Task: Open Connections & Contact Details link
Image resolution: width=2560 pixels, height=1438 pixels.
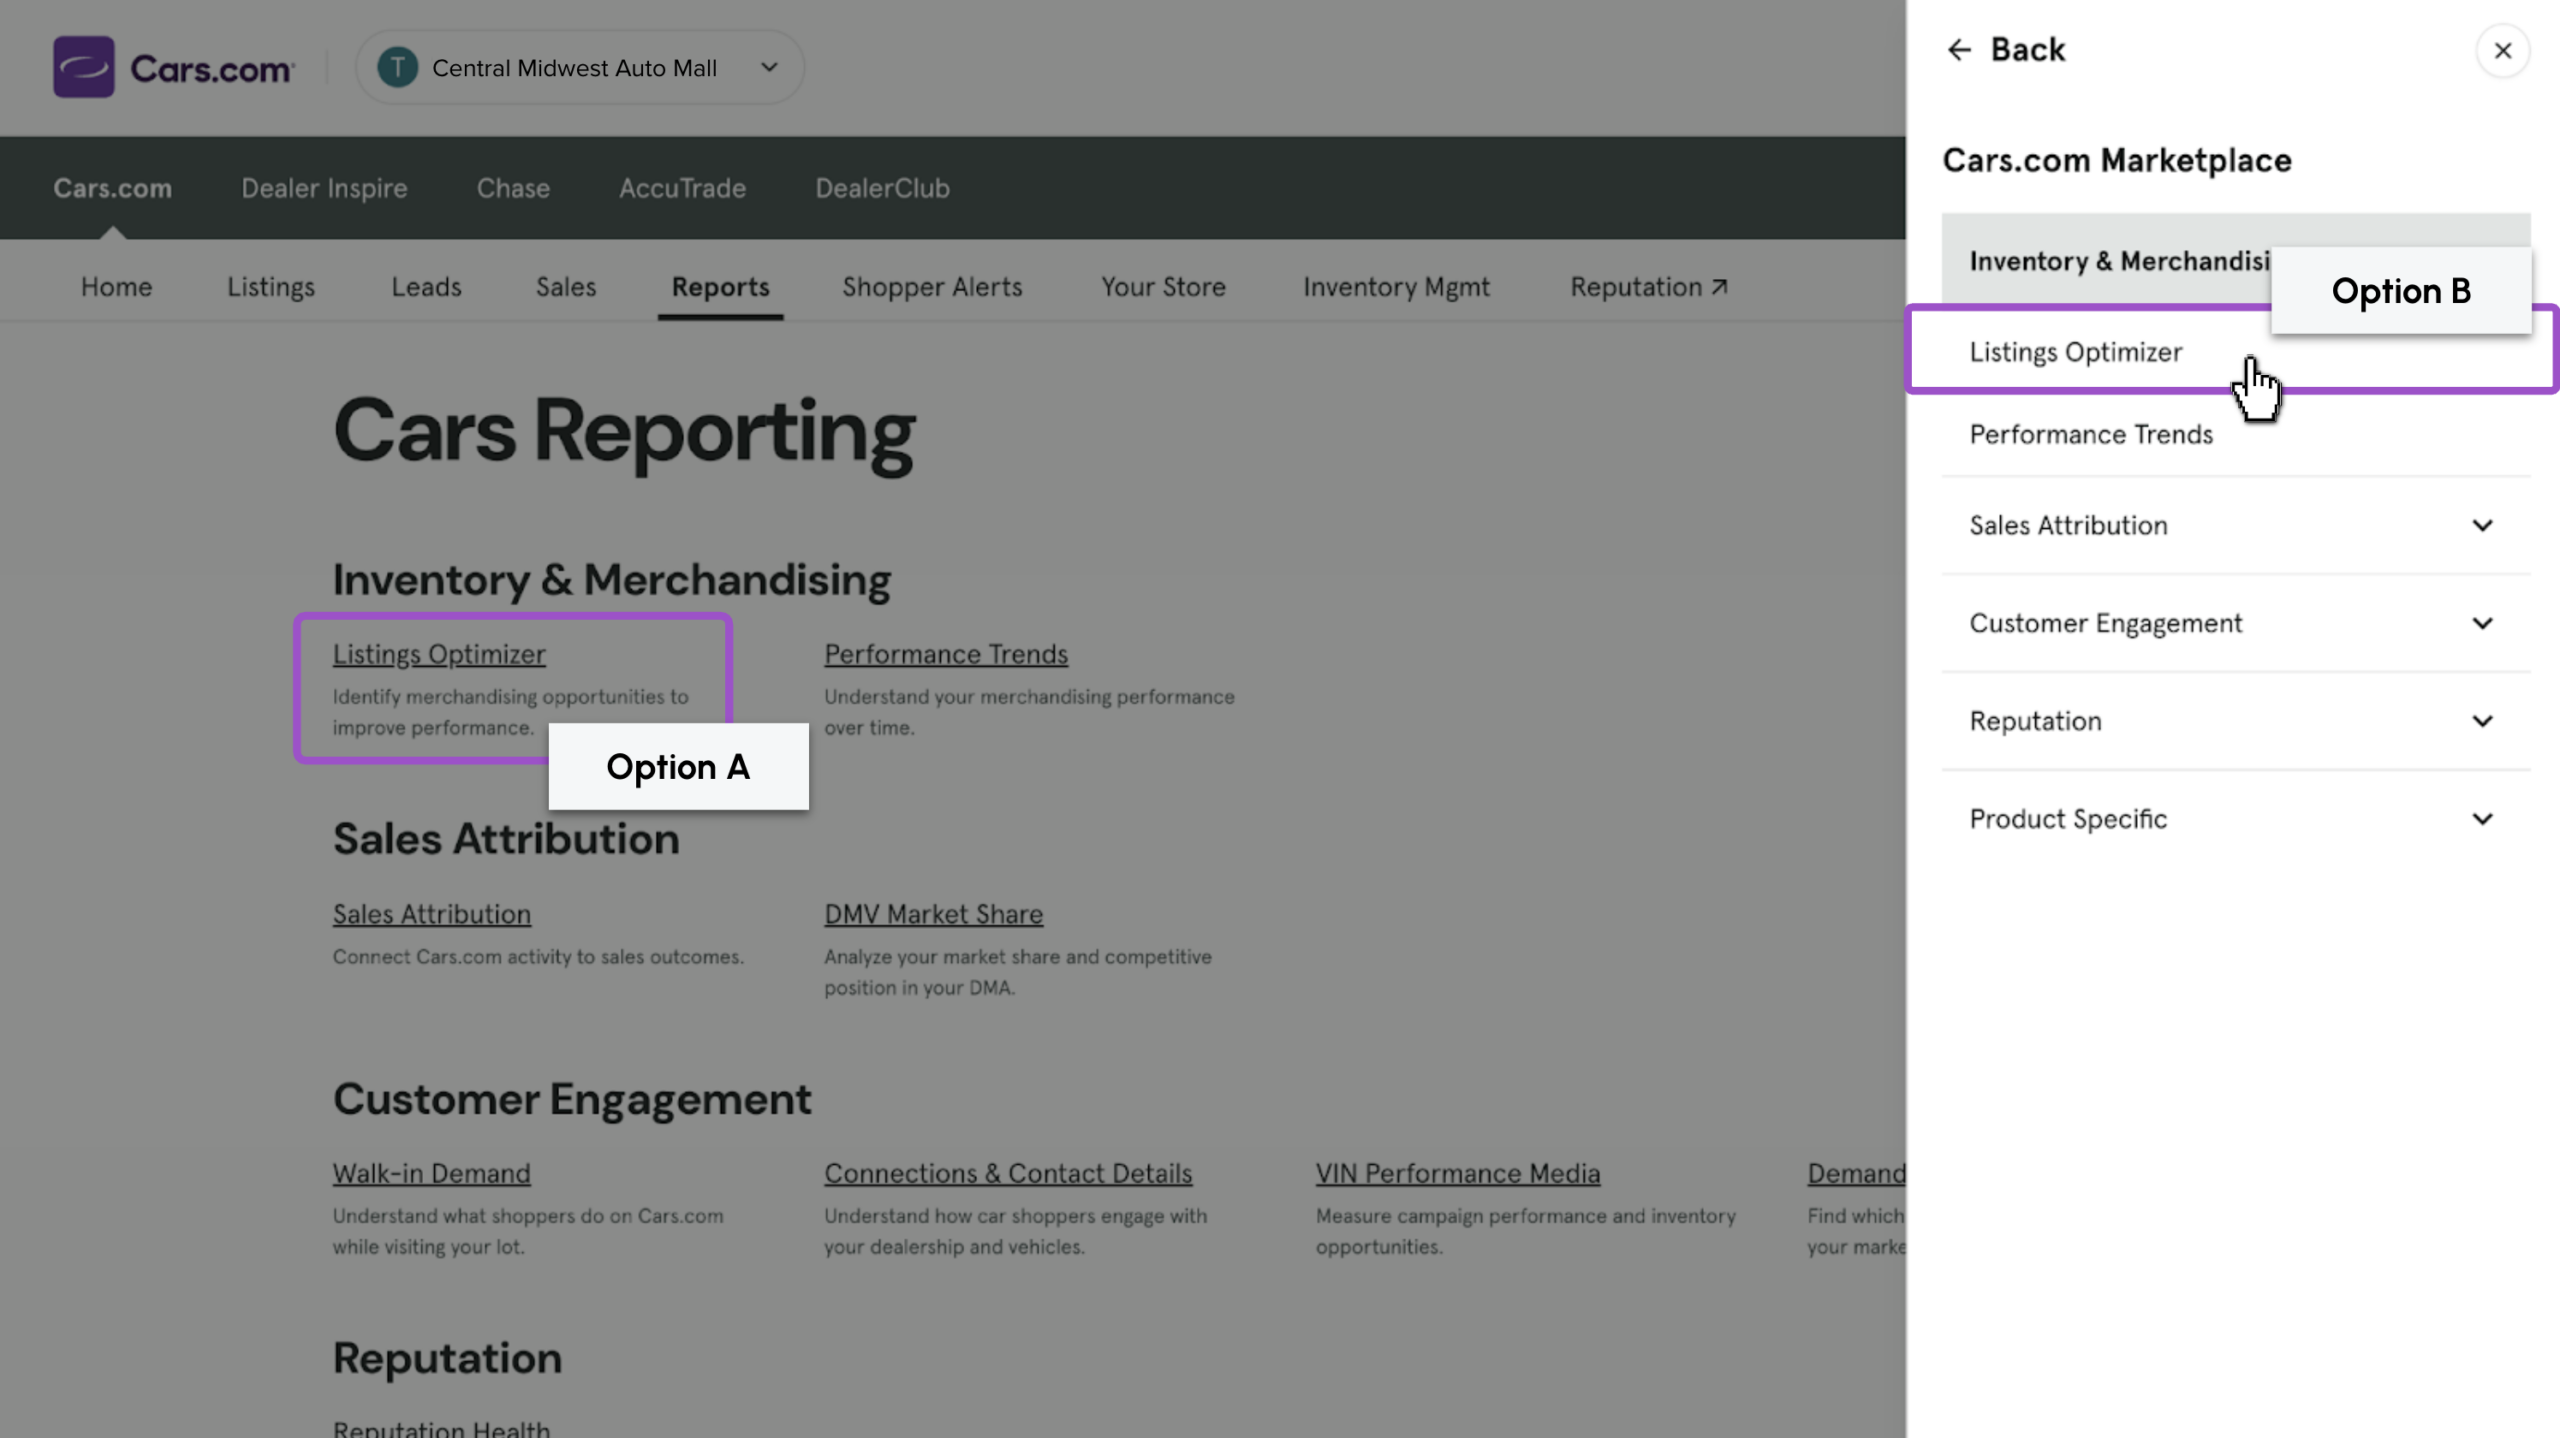Action: pyautogui.click(x=1008, y=1173)
